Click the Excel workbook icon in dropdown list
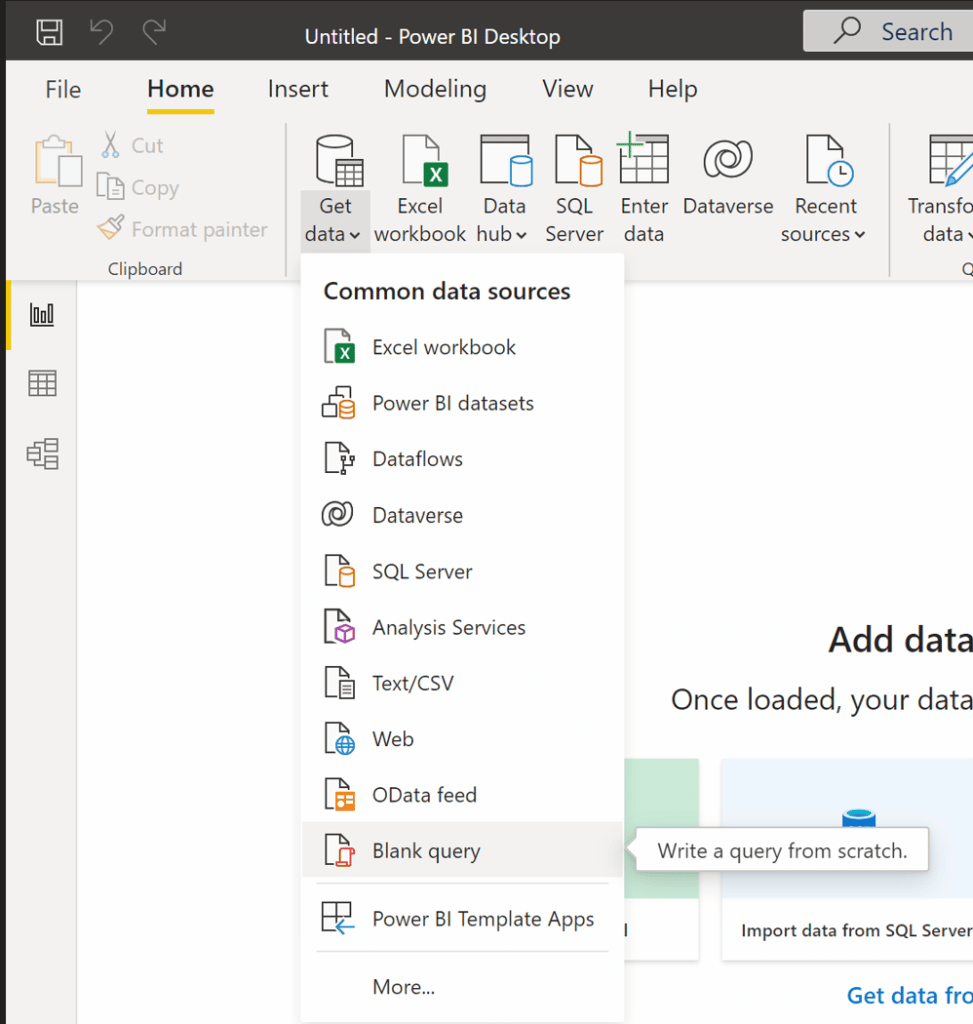Screen dimensions: 973x1024 coord(338,346)
